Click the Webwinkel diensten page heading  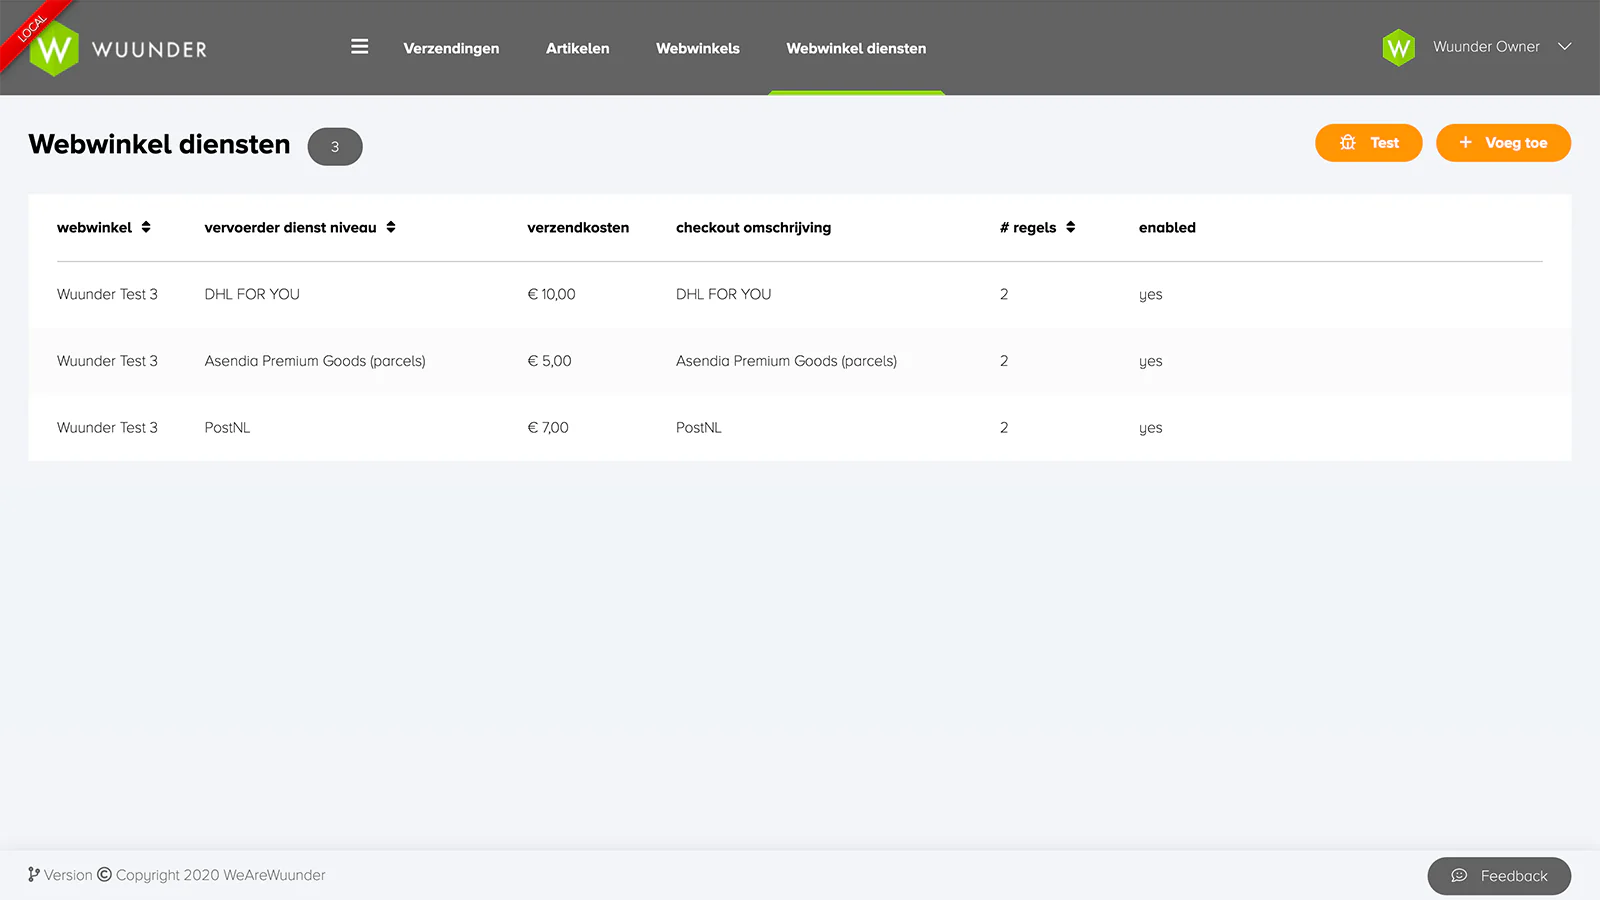point(159,144)
